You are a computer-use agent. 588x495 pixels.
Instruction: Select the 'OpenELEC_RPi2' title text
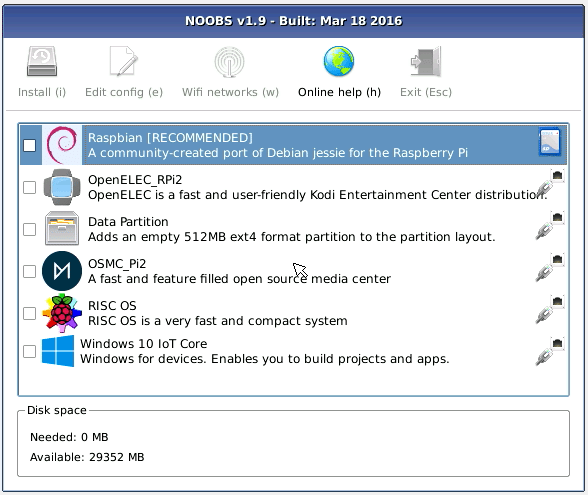(135, 180)
